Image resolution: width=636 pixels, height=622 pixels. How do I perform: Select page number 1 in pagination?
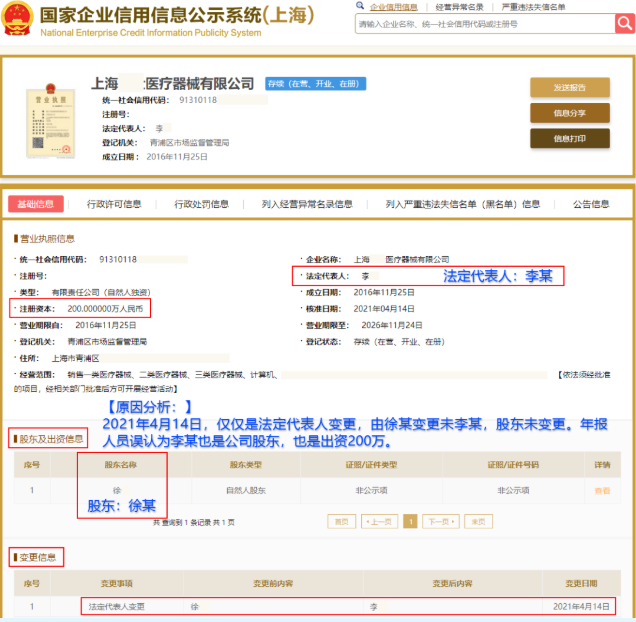pyautogui.click(x=410, y=521)
